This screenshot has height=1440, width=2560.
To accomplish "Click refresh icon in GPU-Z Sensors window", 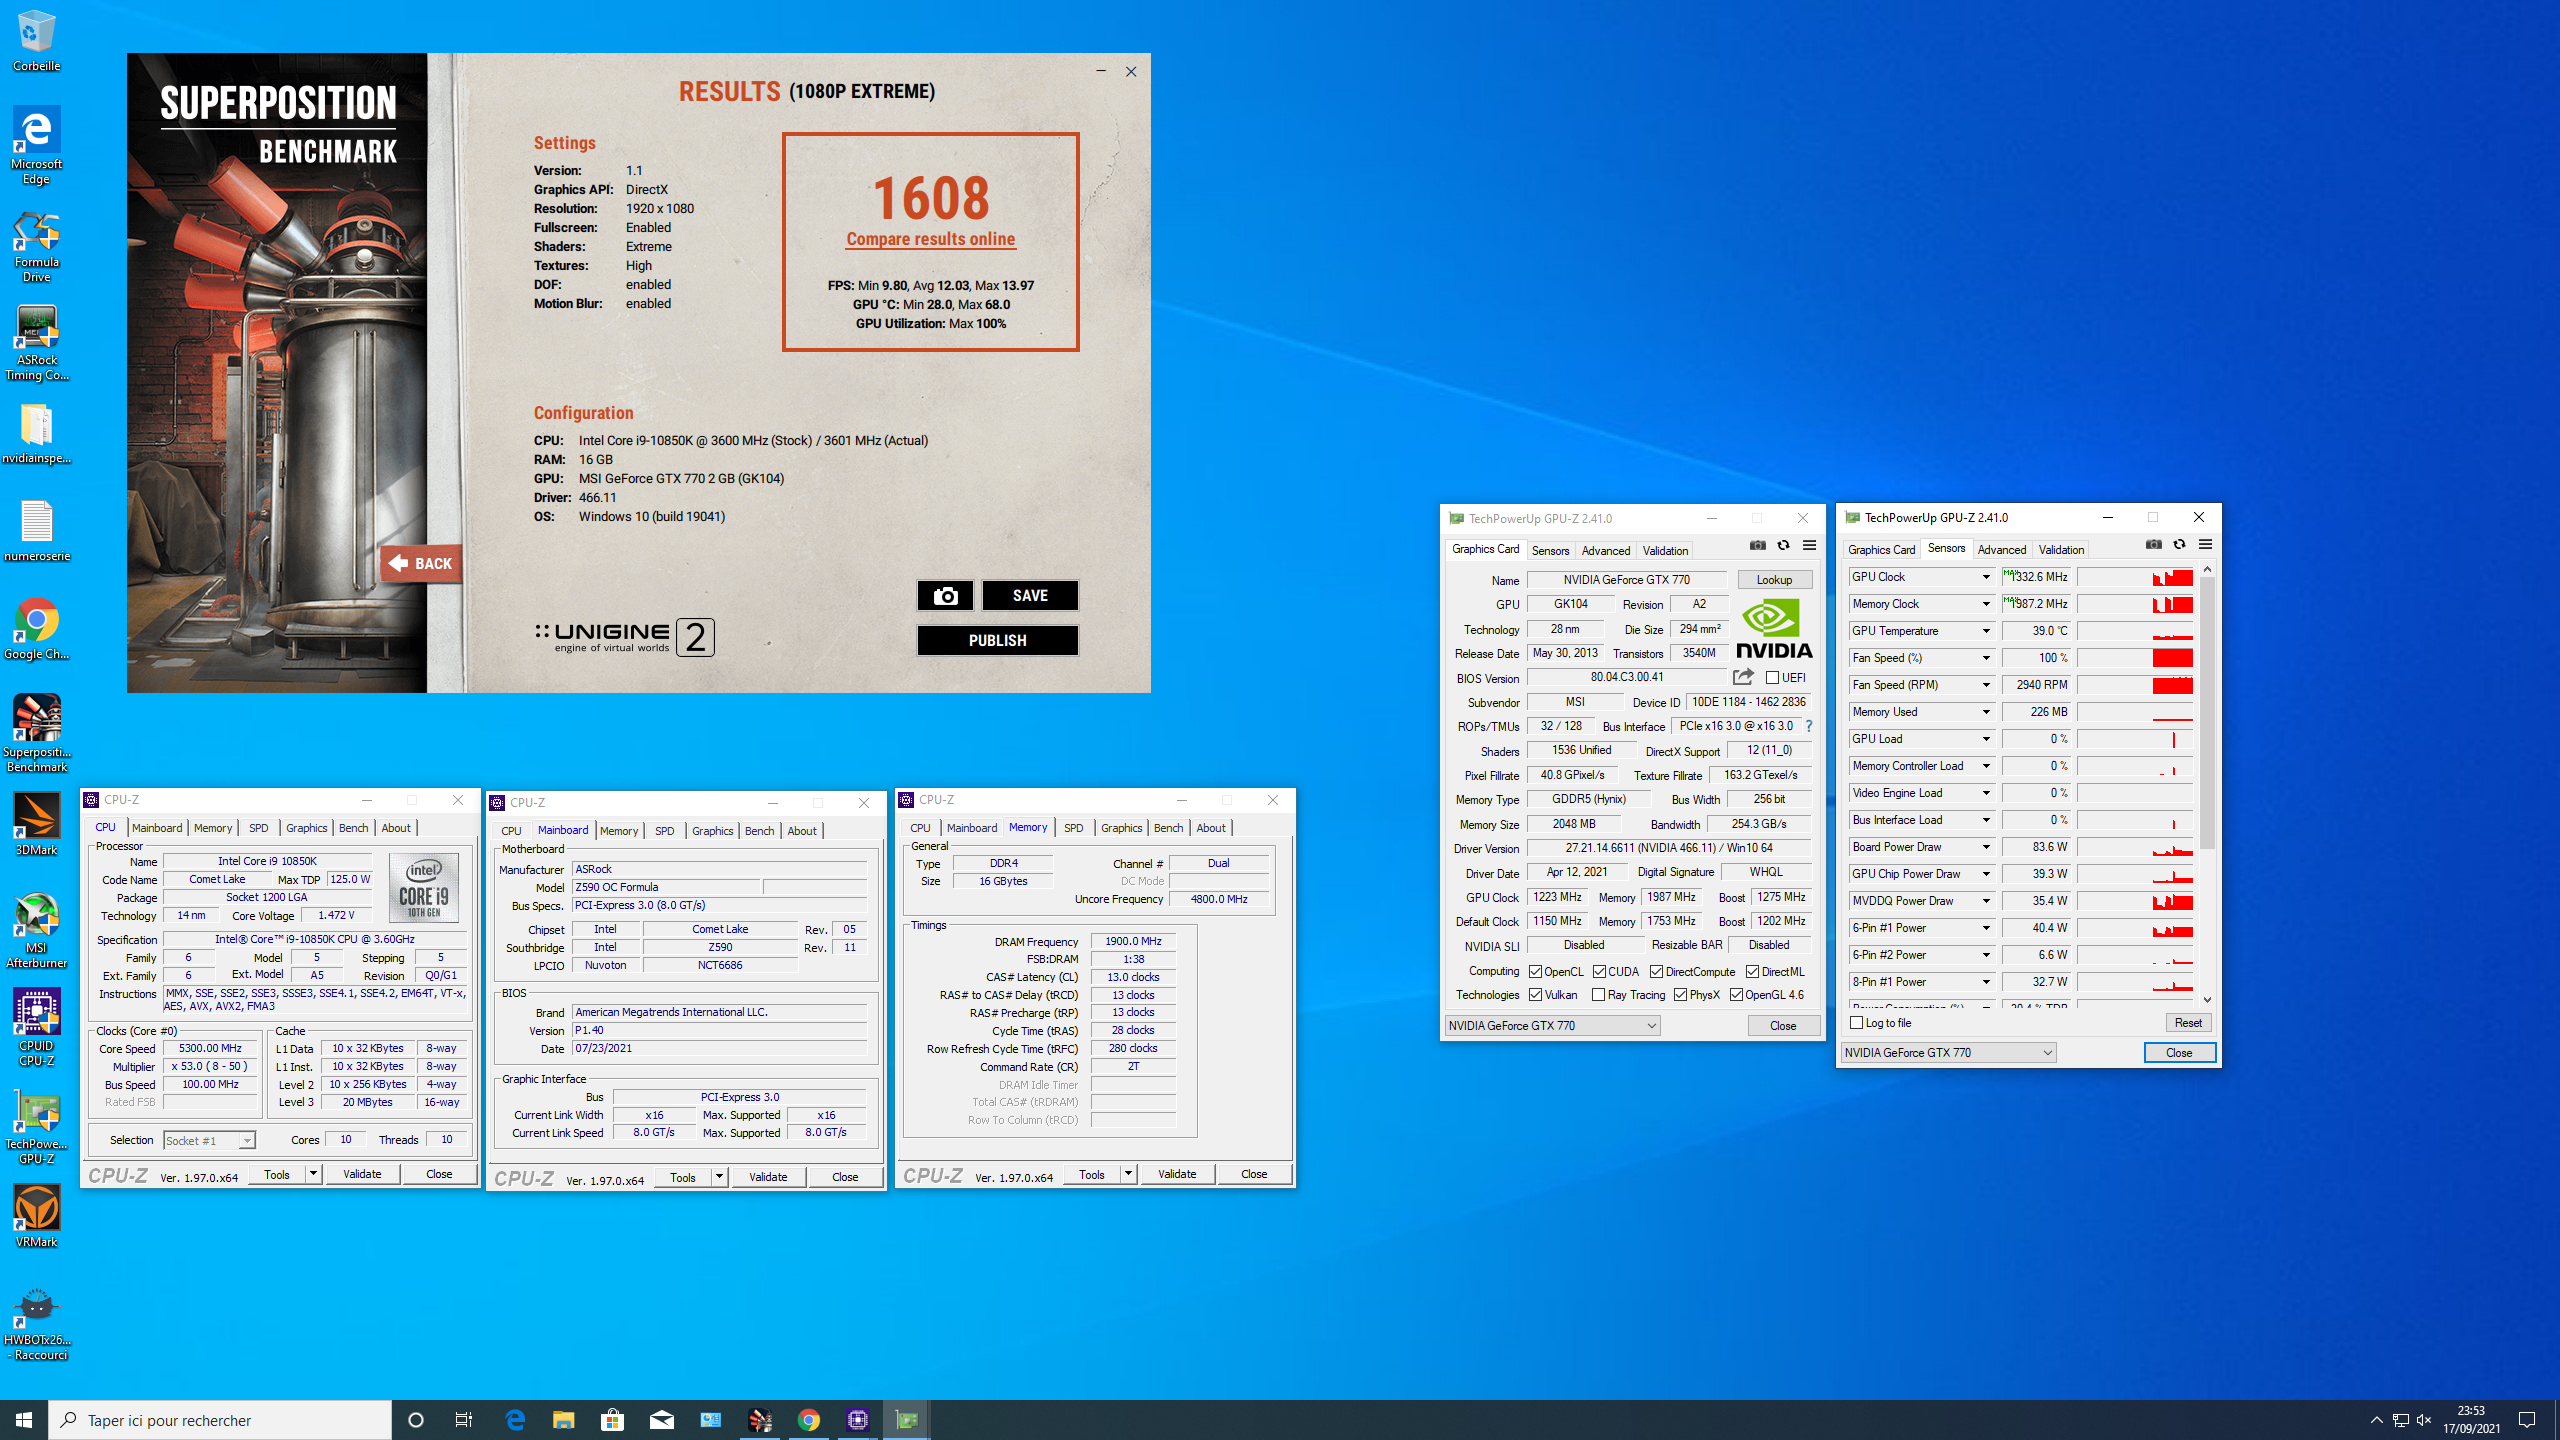I will (2179, 545).
